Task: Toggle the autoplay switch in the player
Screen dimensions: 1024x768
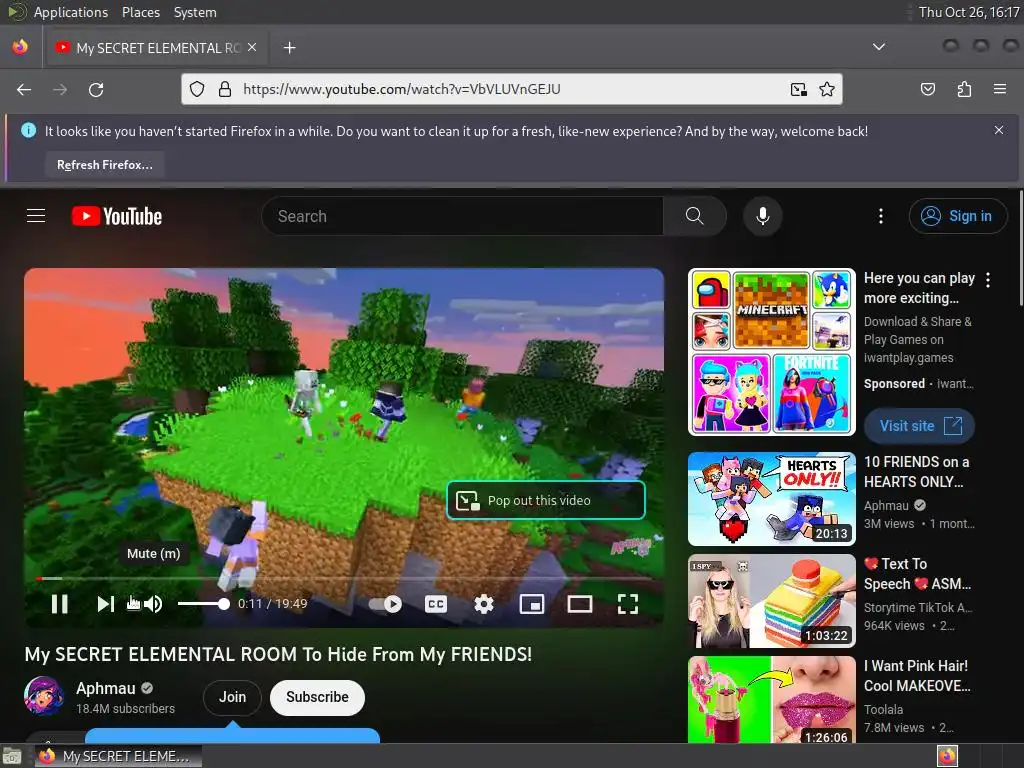Action: click(x=385, y=604)
